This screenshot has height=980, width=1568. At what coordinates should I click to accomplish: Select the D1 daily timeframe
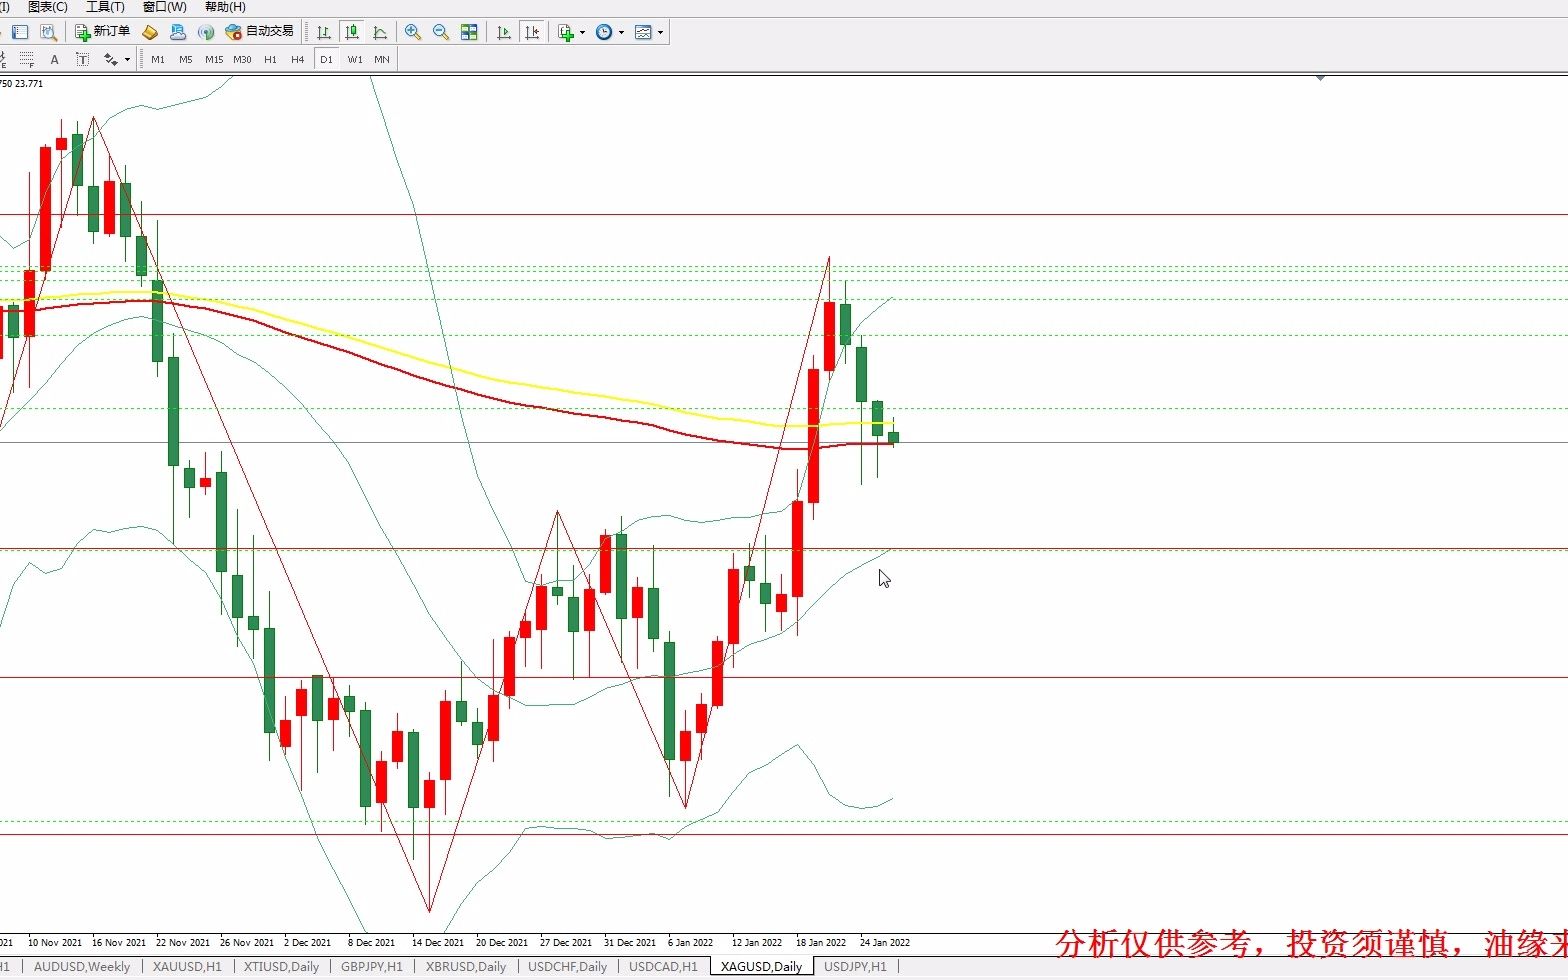click(326, 60)
